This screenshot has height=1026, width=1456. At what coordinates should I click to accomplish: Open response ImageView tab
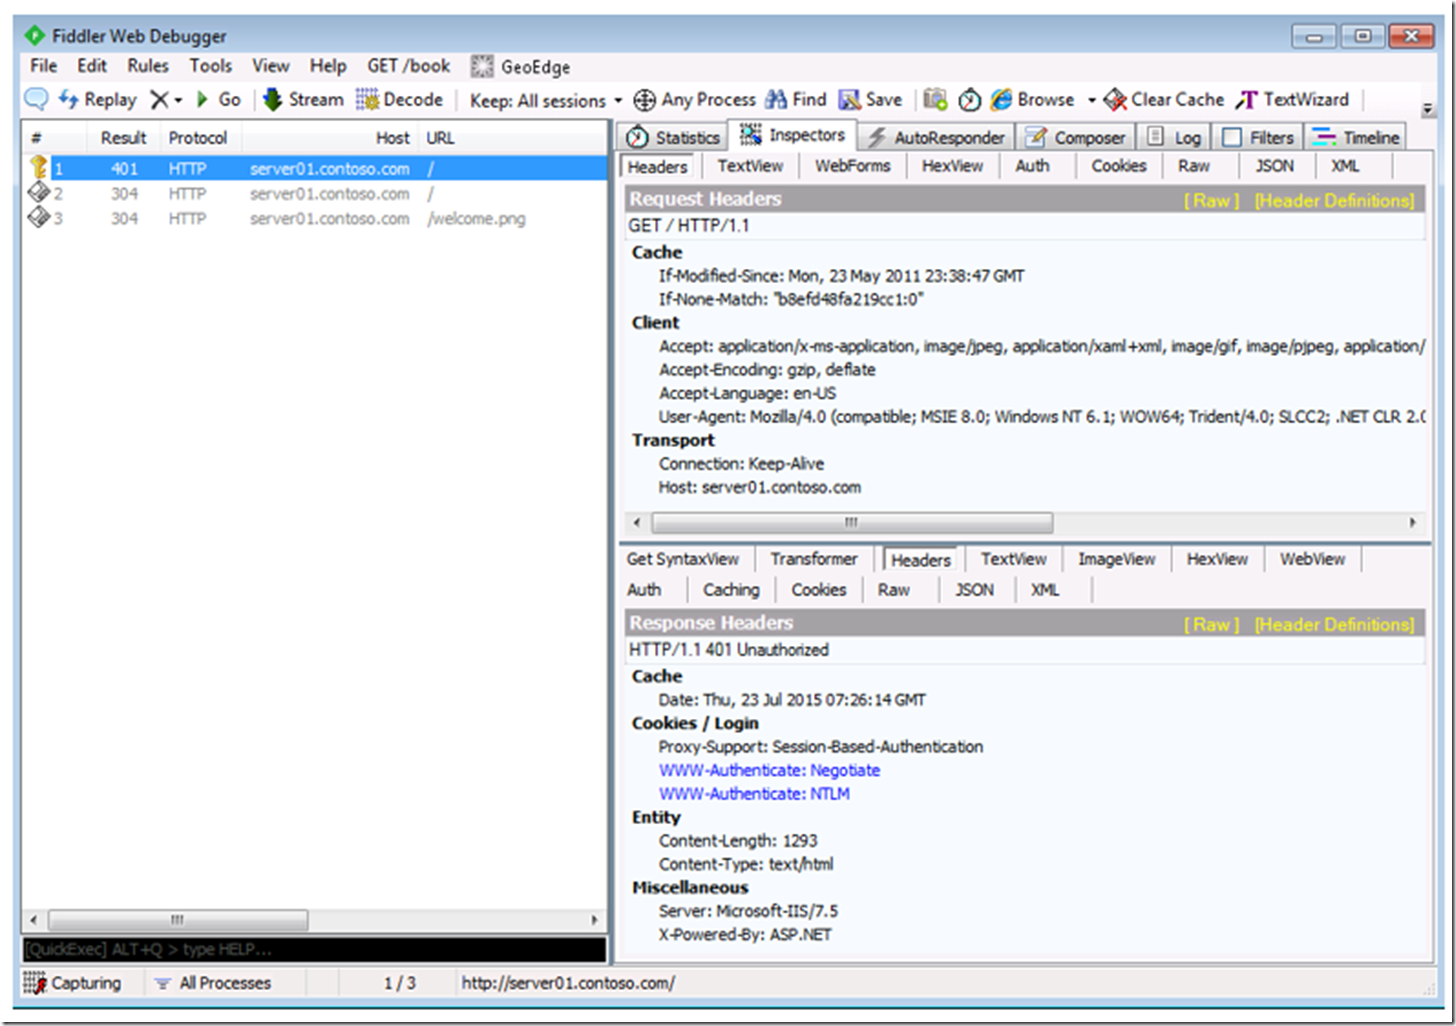(x=1116, y=559)
